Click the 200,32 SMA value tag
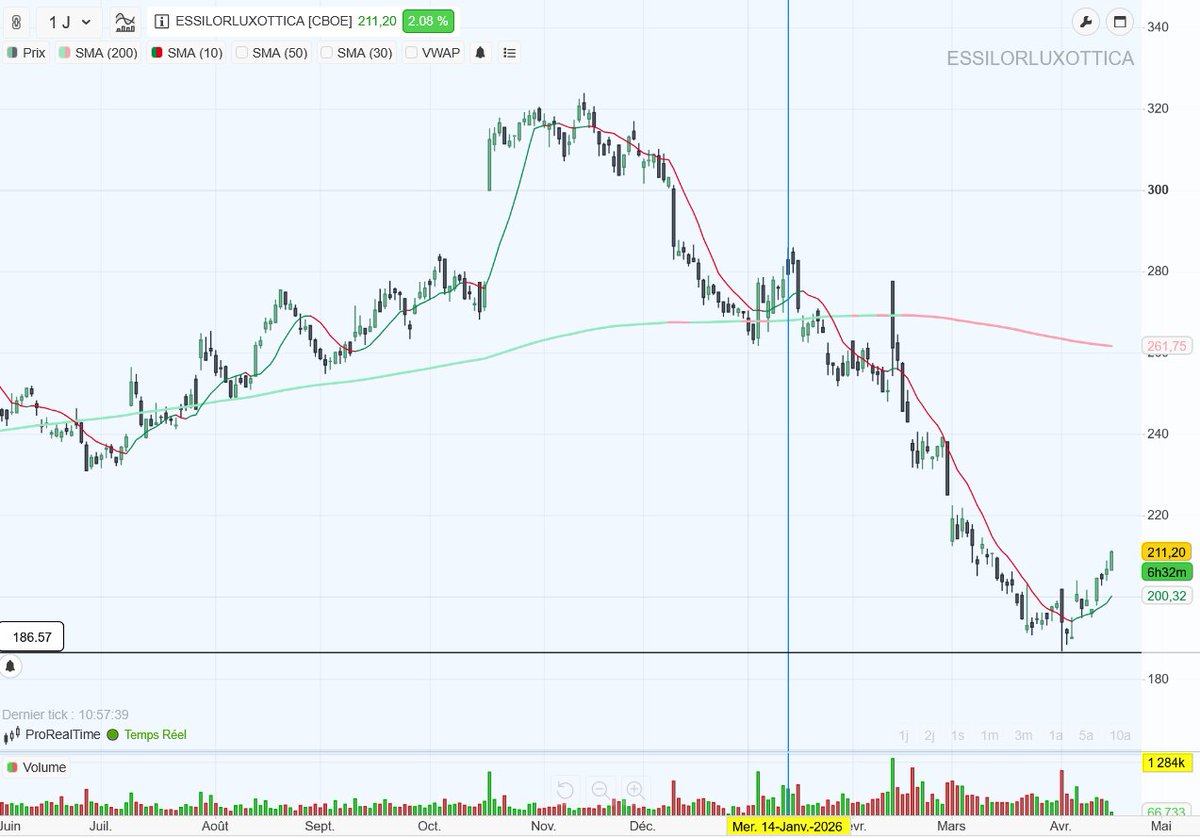 1167,596
